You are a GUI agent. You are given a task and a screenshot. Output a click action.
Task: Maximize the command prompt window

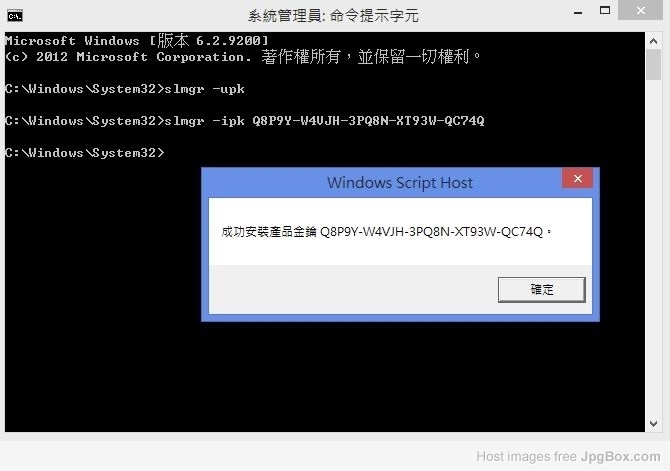605,11
